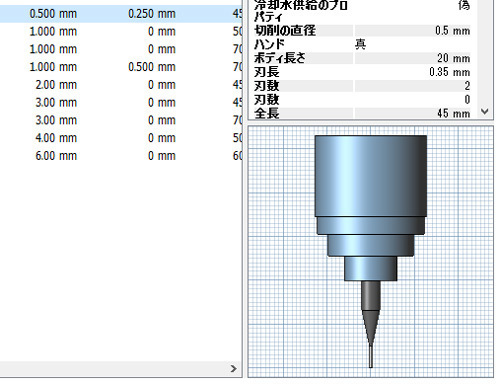Click the tool holder in the preview

(x=371, y=208)
